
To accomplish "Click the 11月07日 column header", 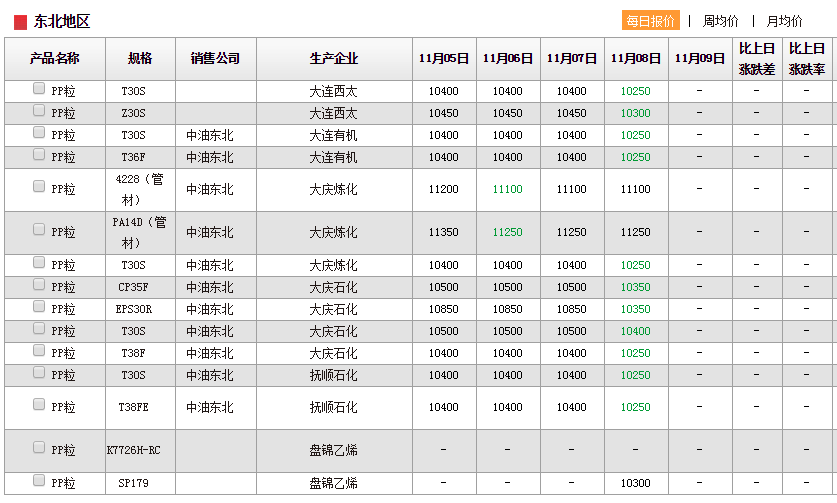I will point(572,59).
